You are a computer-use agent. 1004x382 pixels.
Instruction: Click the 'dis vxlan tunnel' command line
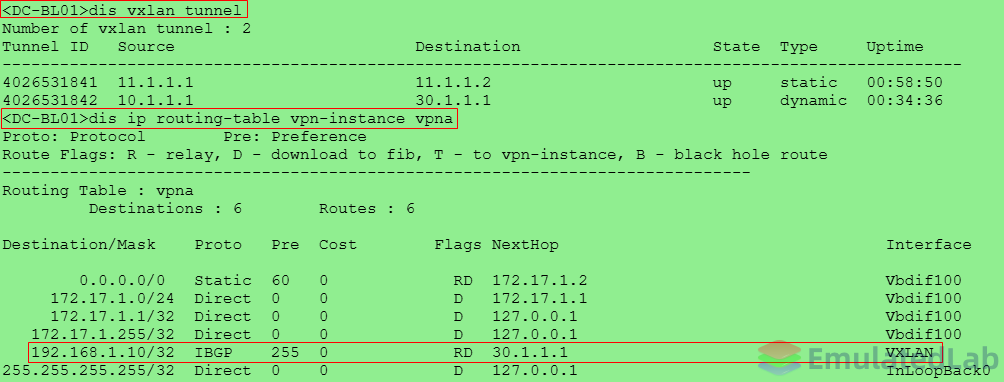124,10
